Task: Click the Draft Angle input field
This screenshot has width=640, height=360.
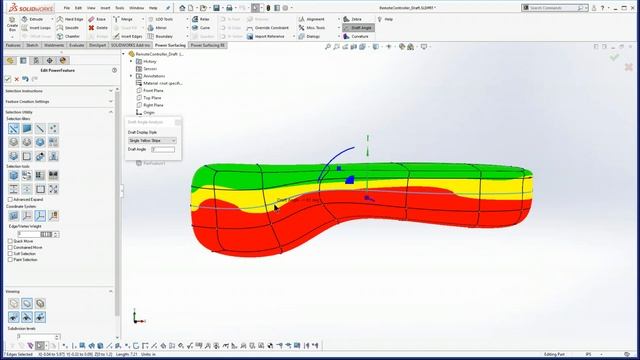Action: click(x=163, y=149)
